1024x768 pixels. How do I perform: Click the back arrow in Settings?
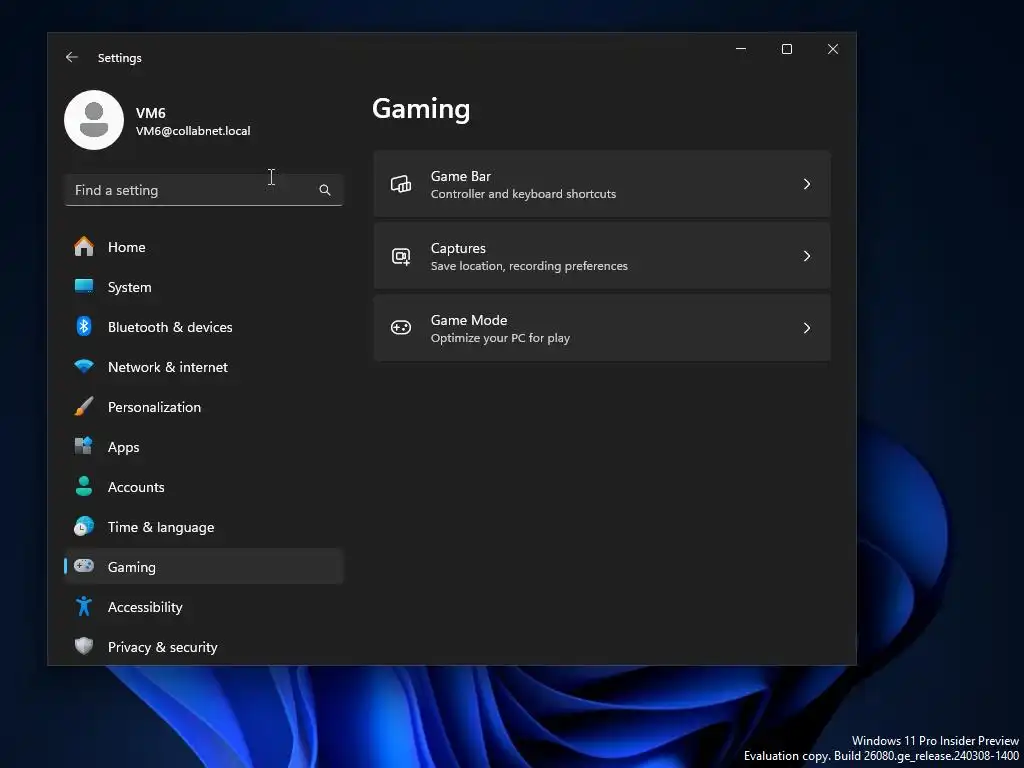click(x=72, y=57)
